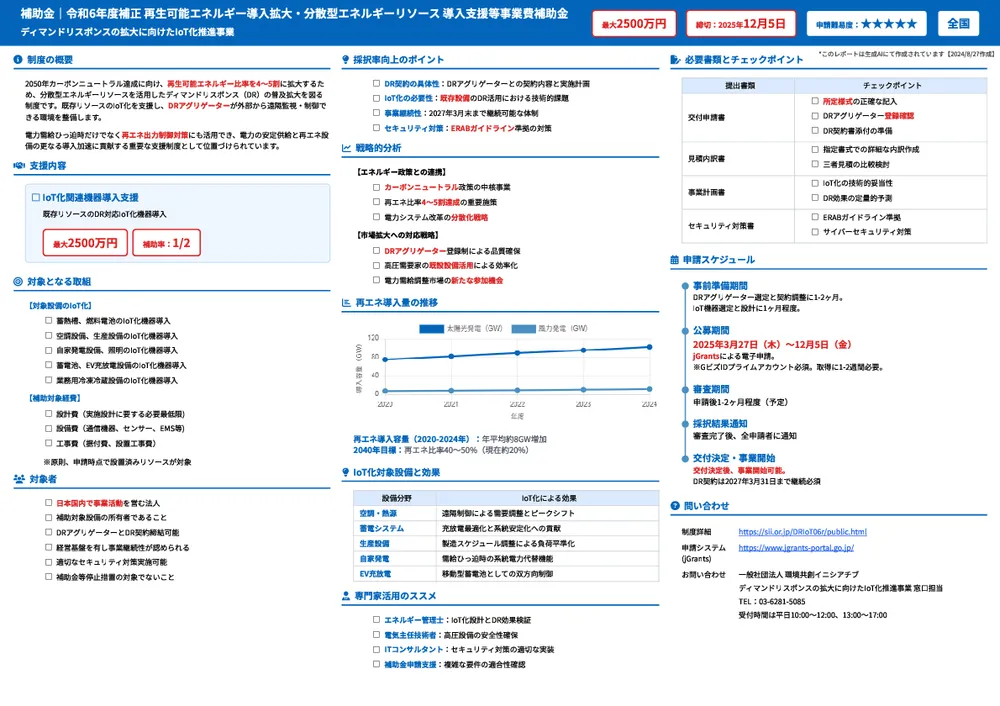This screenshot has height=706, width=1000.
Task: Click the target icon beside 対象となる取組
Action: tap(18, 281)
